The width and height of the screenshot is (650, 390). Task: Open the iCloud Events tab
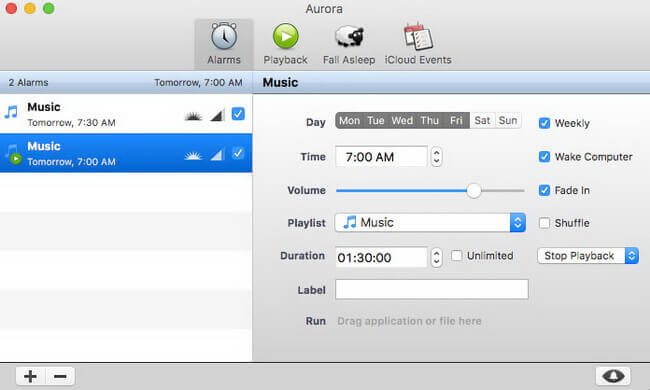point(418,44)
